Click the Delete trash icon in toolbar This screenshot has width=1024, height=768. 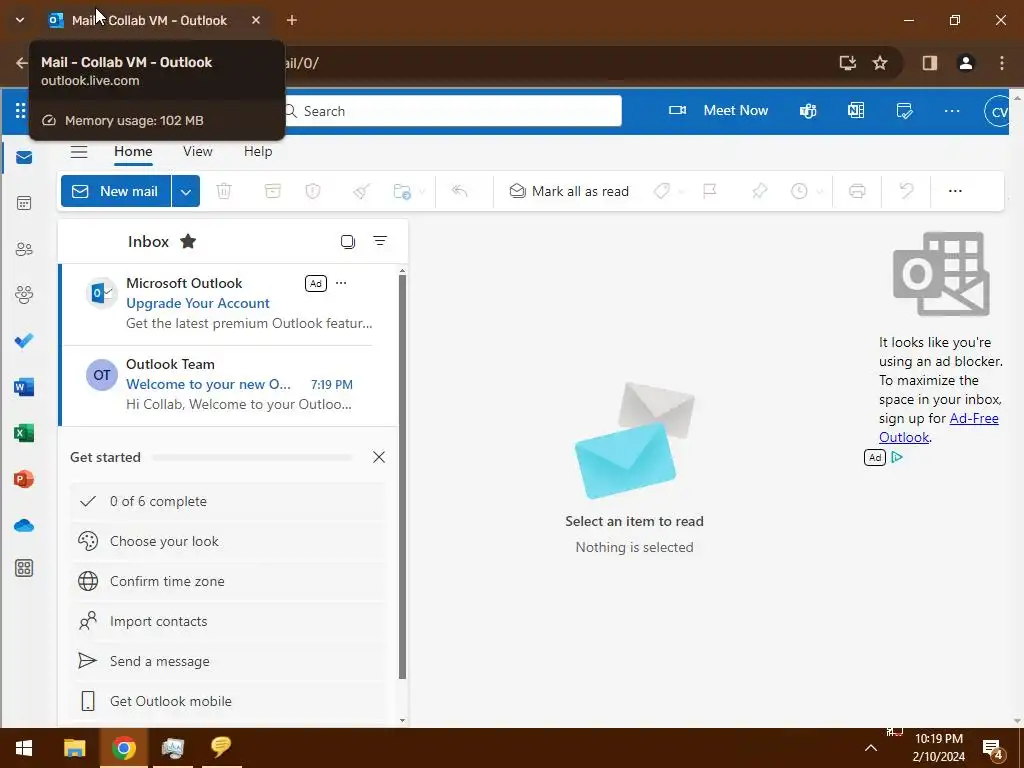click(x=224, y=191)
